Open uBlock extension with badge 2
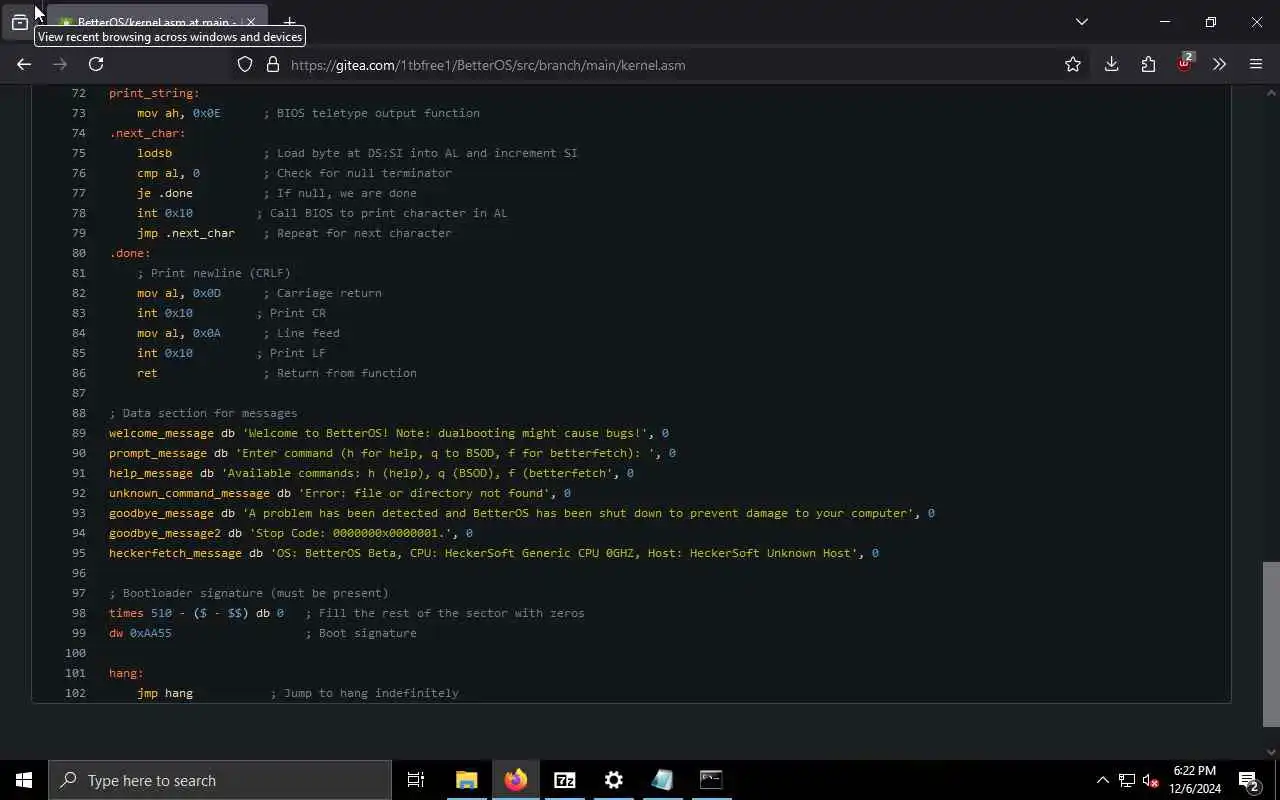Screen dimensions: 1280x800 [x=1184, y=65]
